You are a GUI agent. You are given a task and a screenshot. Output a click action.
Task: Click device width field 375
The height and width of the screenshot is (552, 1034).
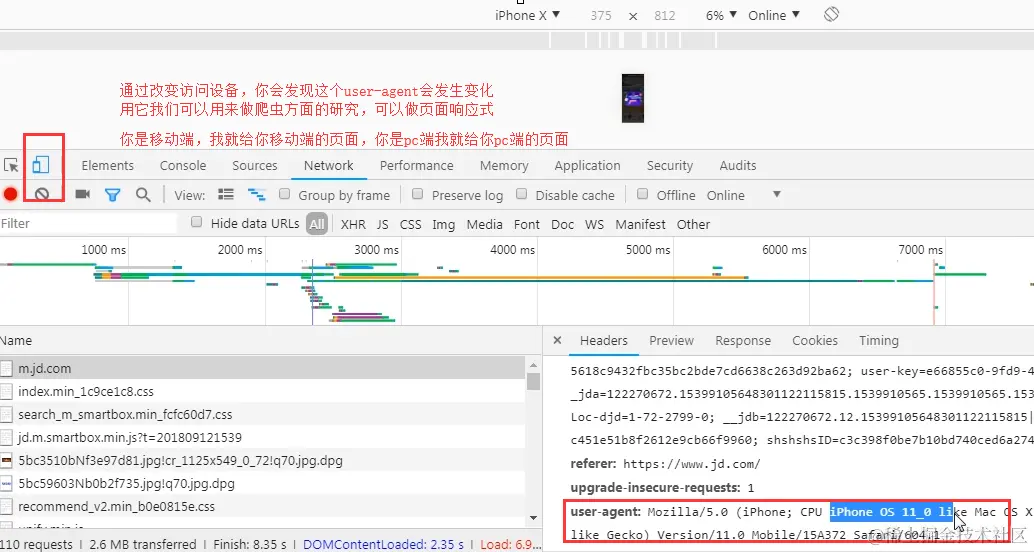(x=601, y=15)
